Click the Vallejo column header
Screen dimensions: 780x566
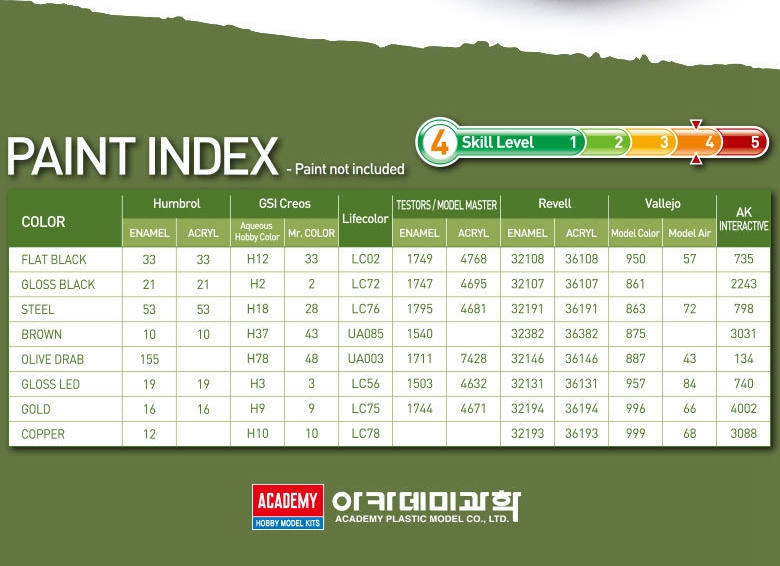(x=663, y=203)
